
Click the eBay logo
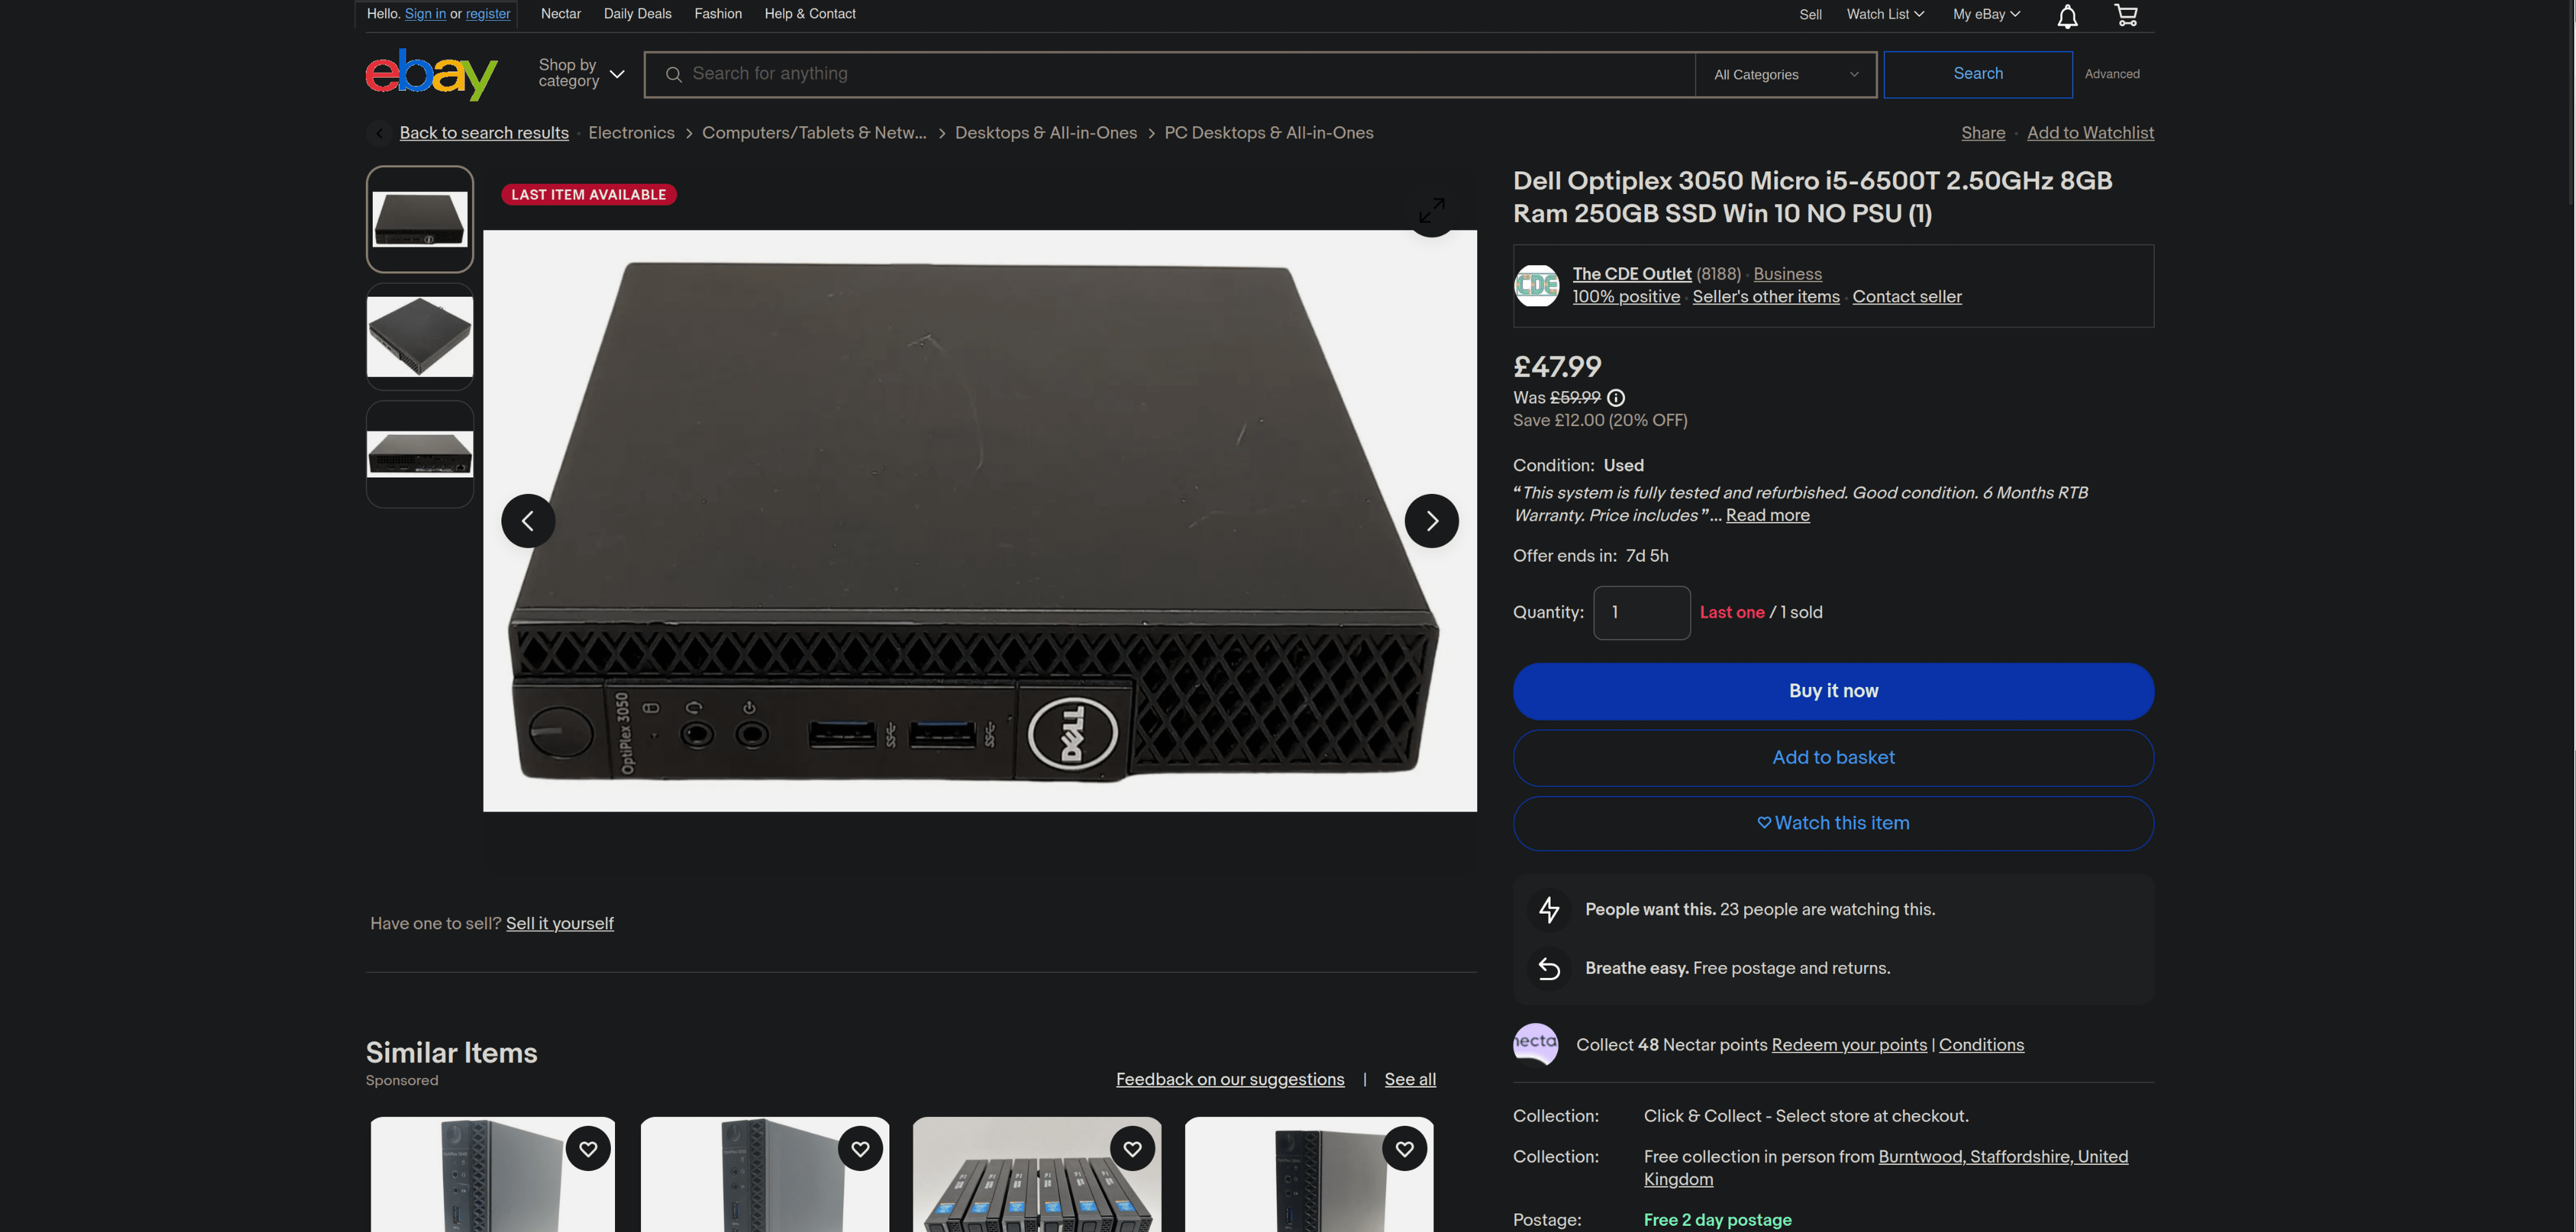431,75
